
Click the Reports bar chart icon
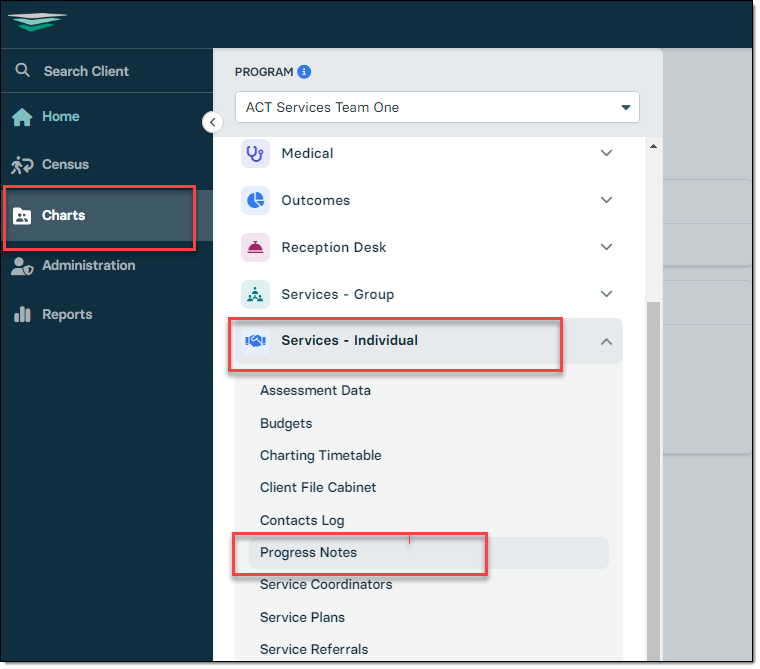pyautogui.click(x=22, y=314)
